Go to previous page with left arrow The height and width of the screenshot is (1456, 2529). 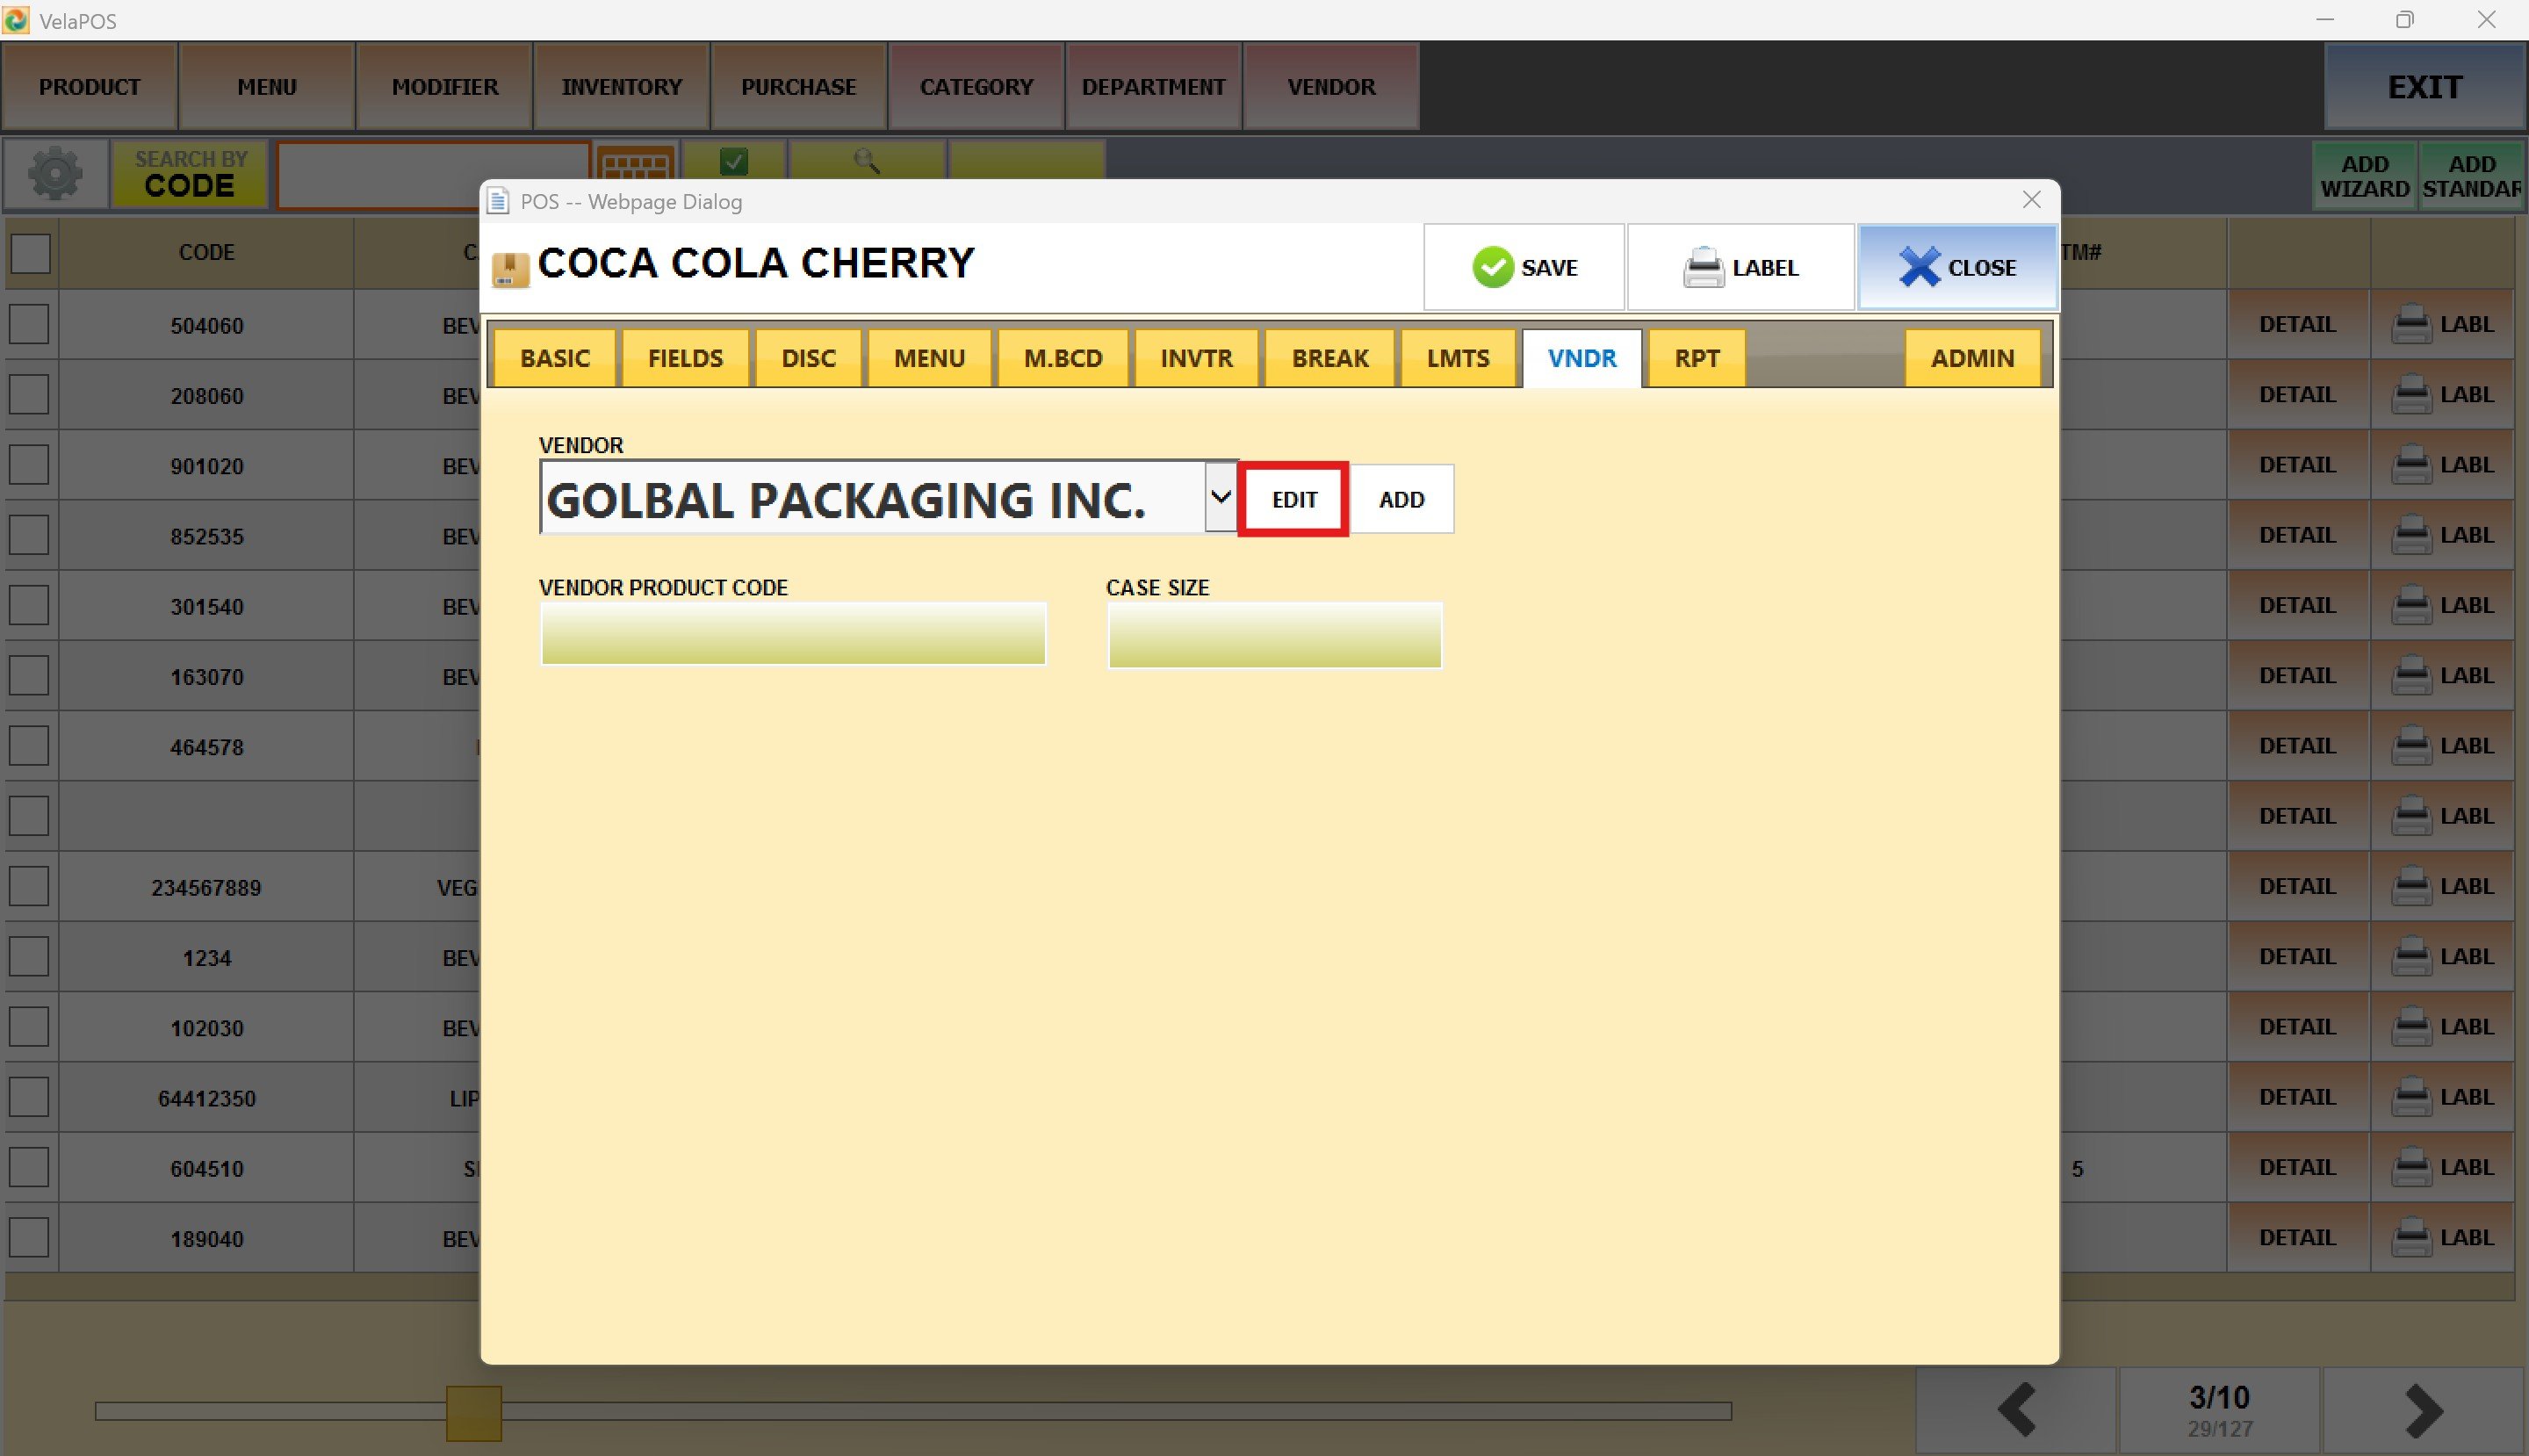pos(2015,1410)
